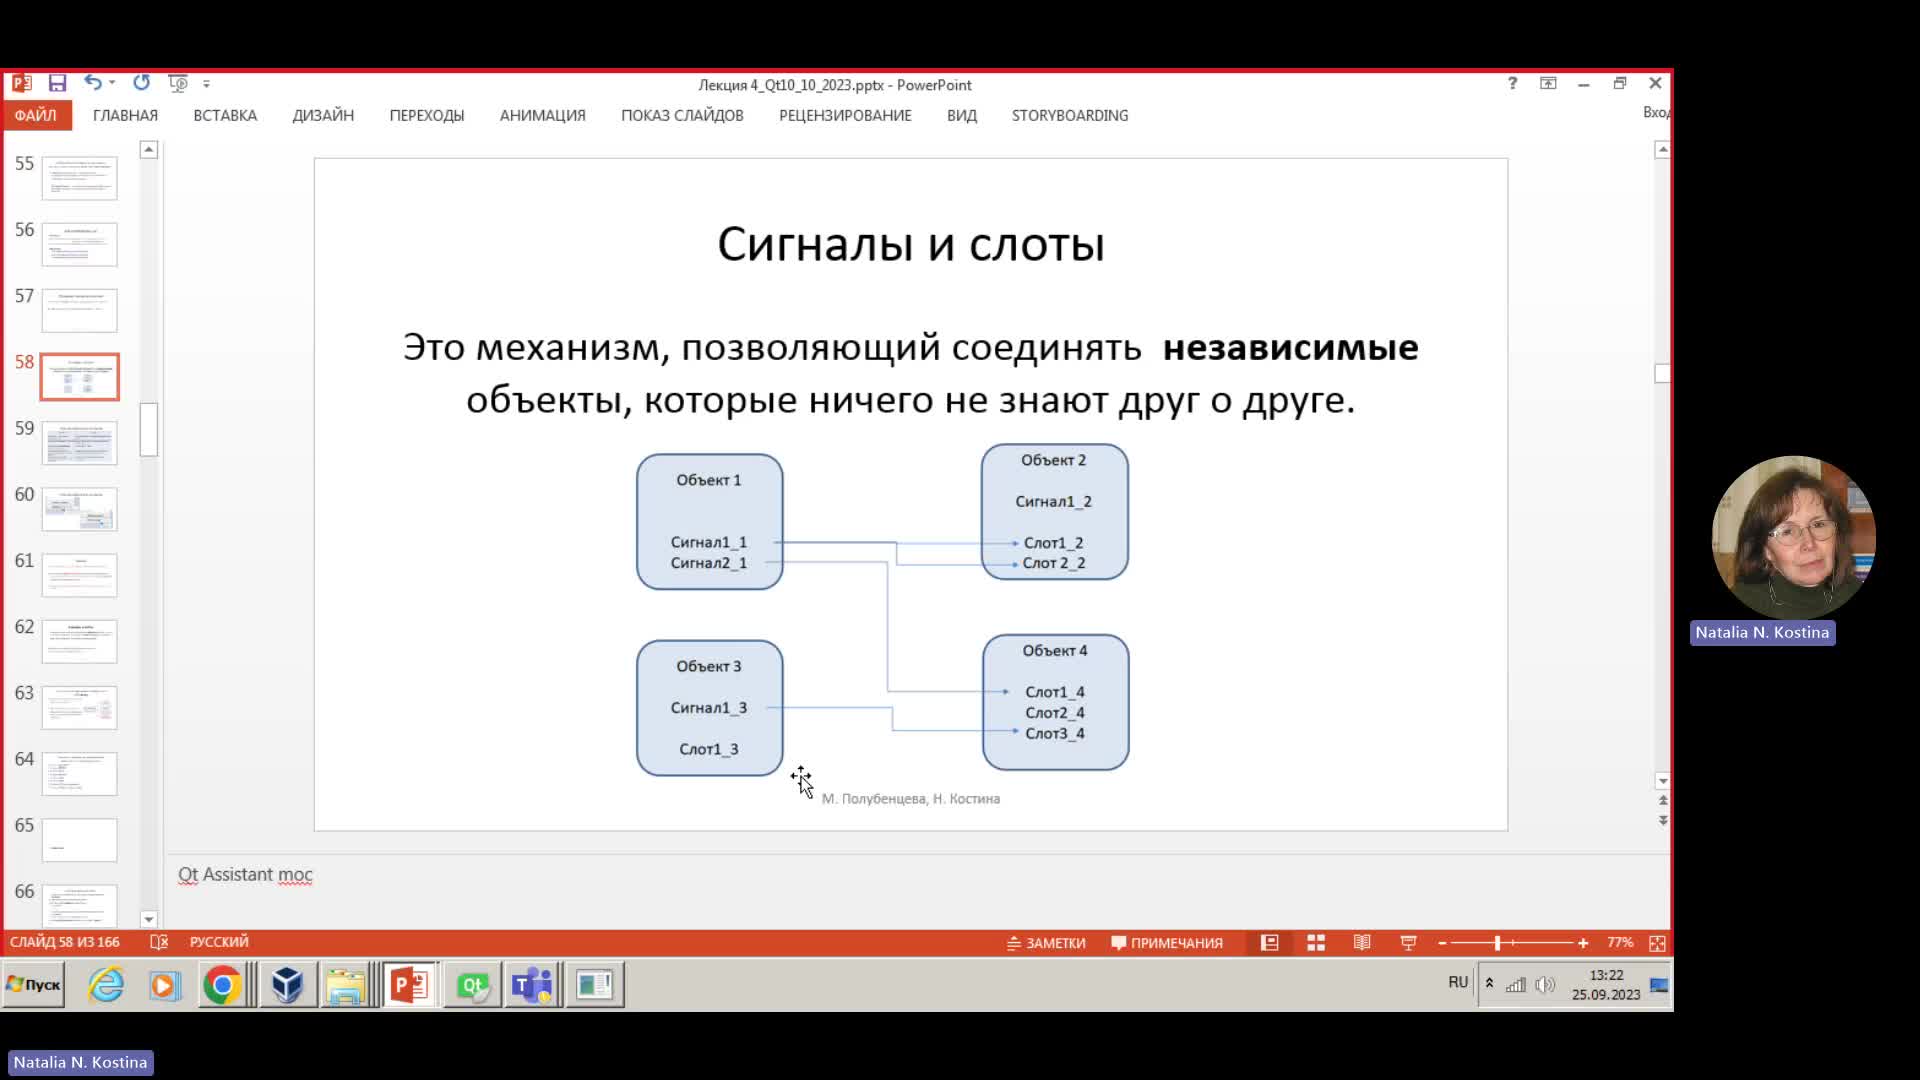This screenshot has height=1080, width=1920.
Task: Open Internet Explorer from taskbar
Action: [106, 985]
